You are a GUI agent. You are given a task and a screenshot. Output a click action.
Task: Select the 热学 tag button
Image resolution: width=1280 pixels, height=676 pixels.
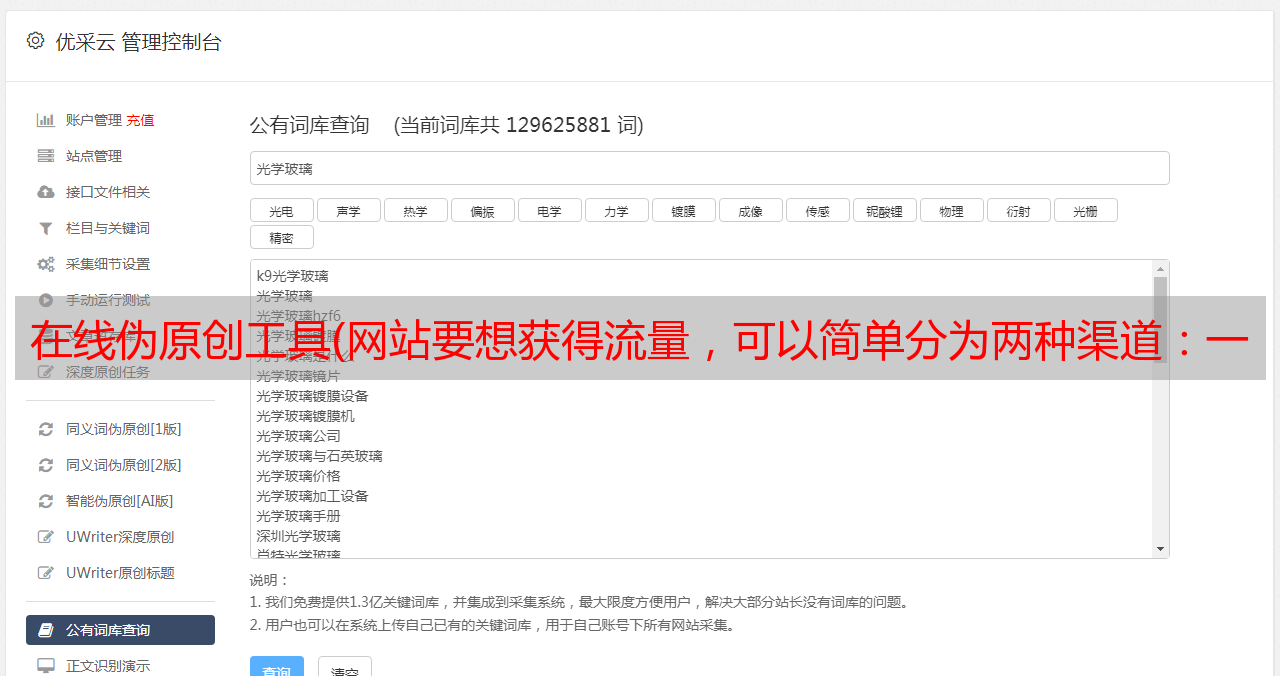[416, 210]
